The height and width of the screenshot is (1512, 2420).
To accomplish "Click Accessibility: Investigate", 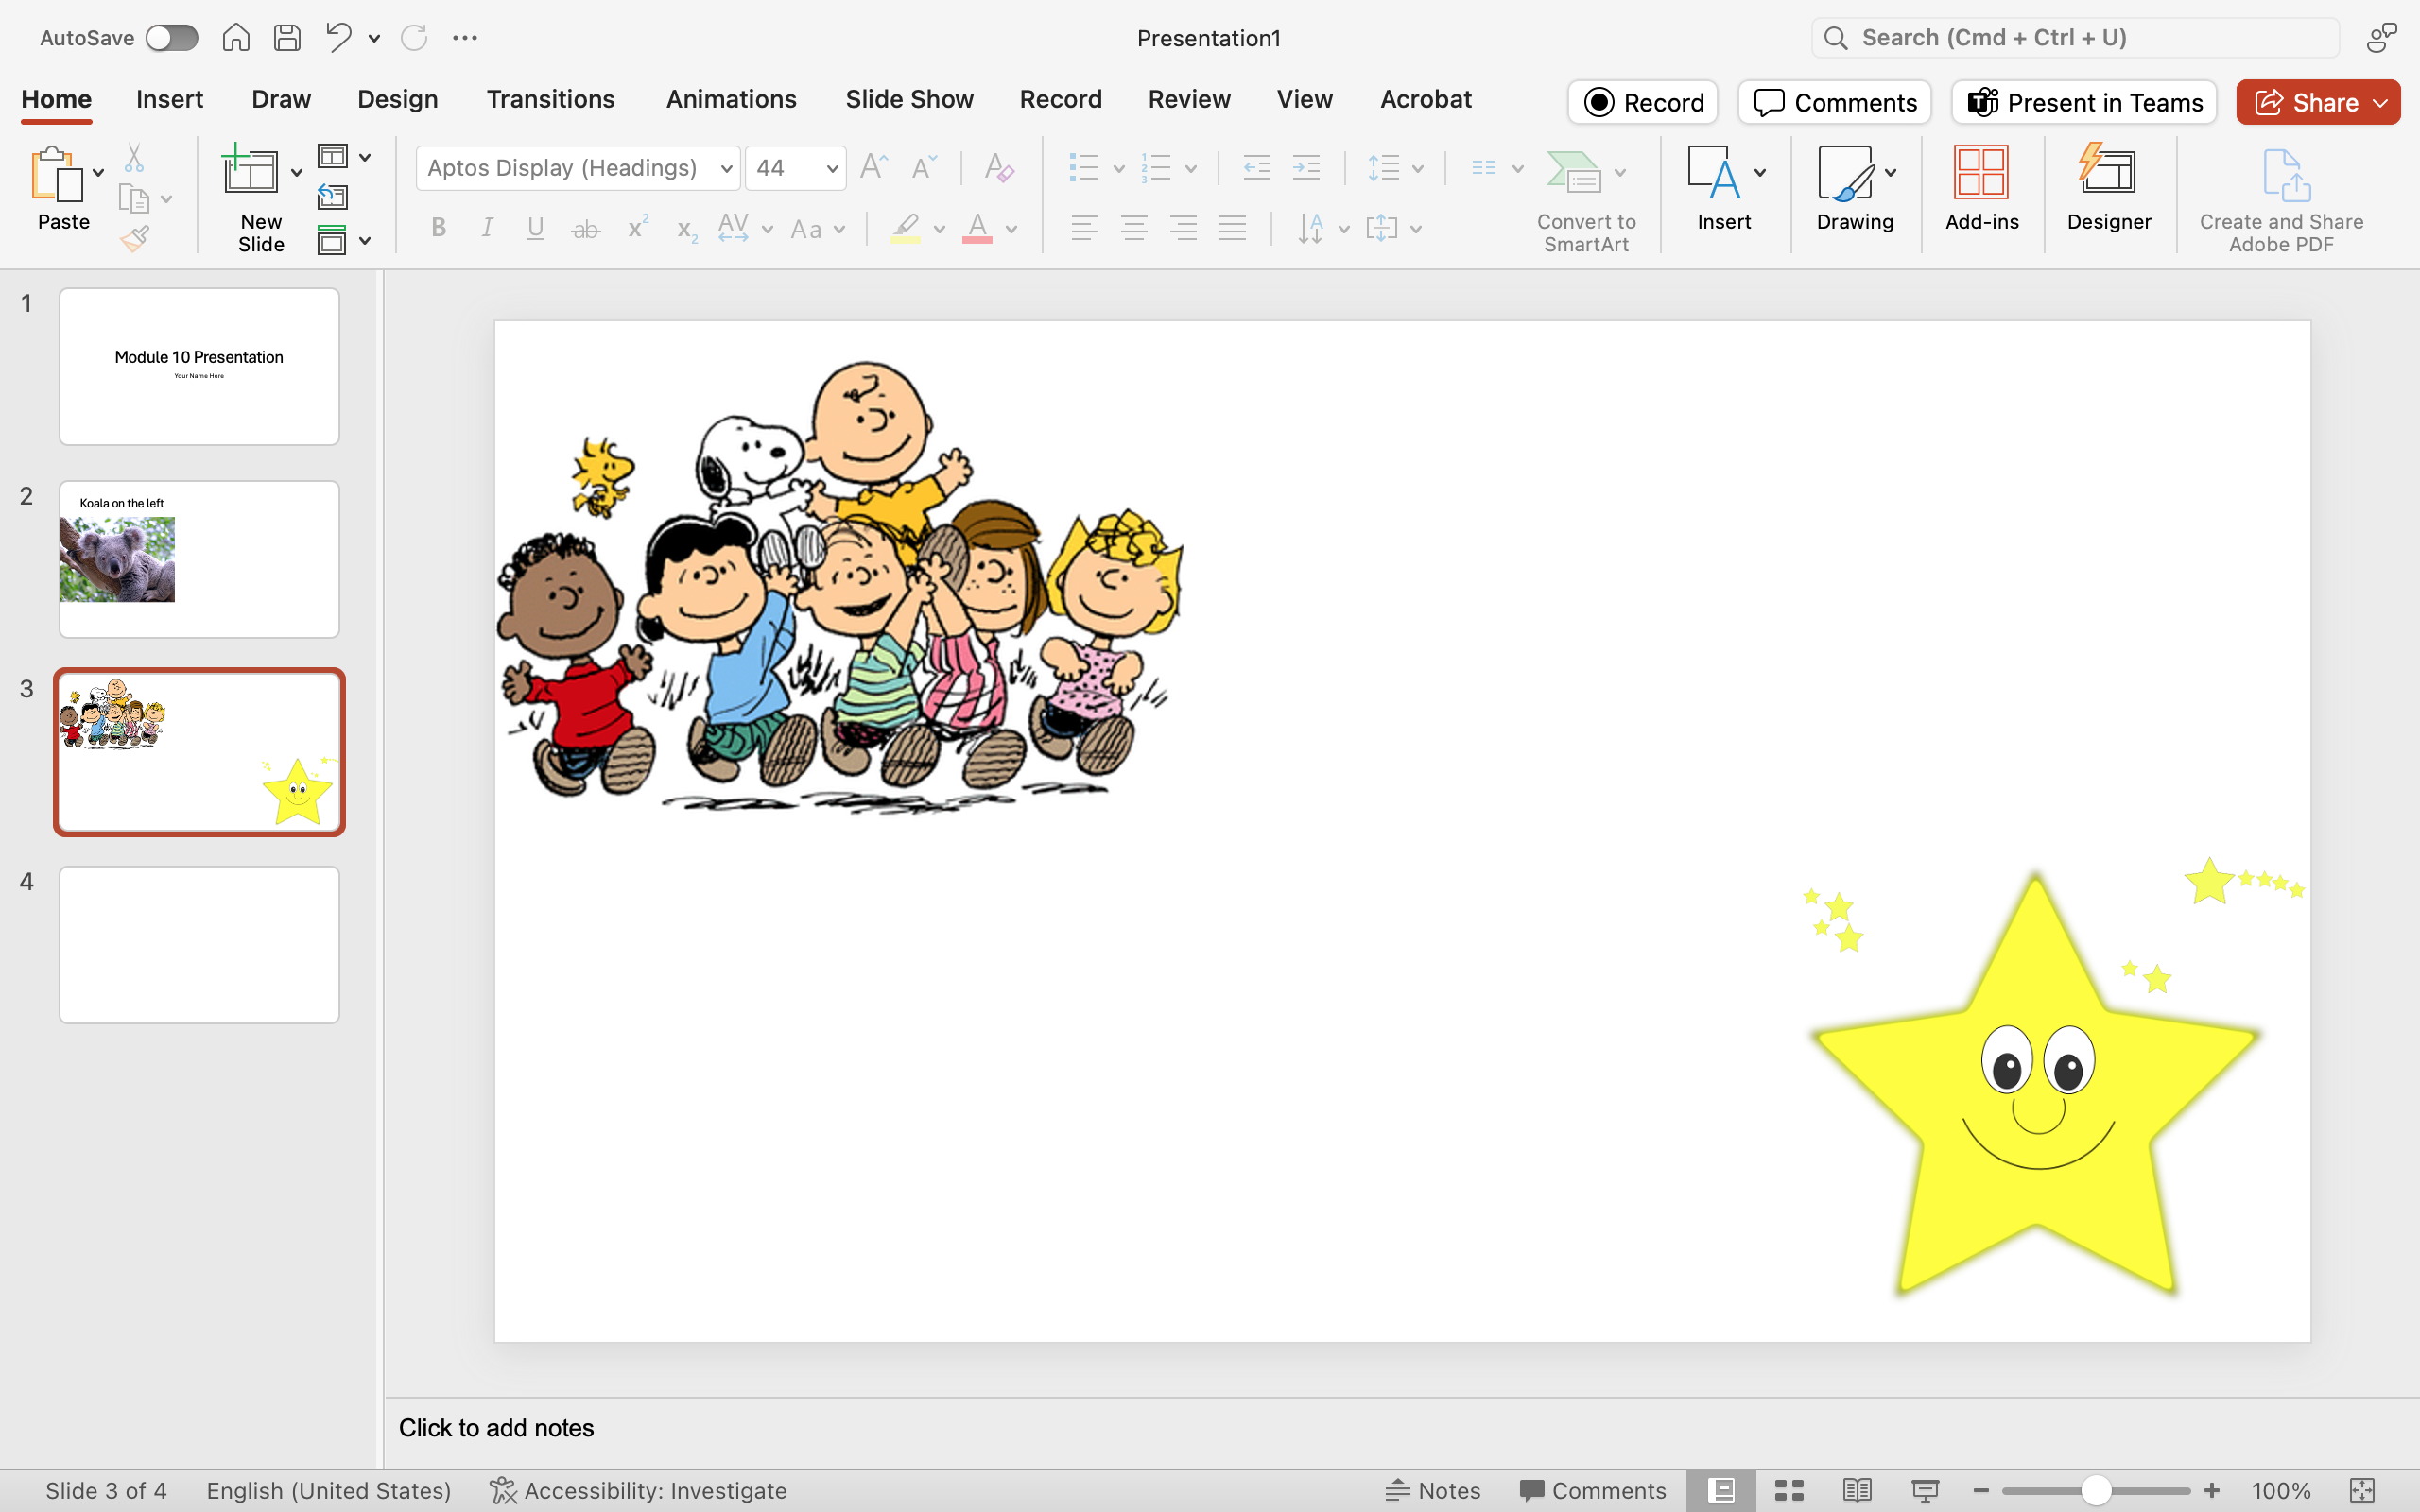I will pyautogui.click(x=638, y=1490).
